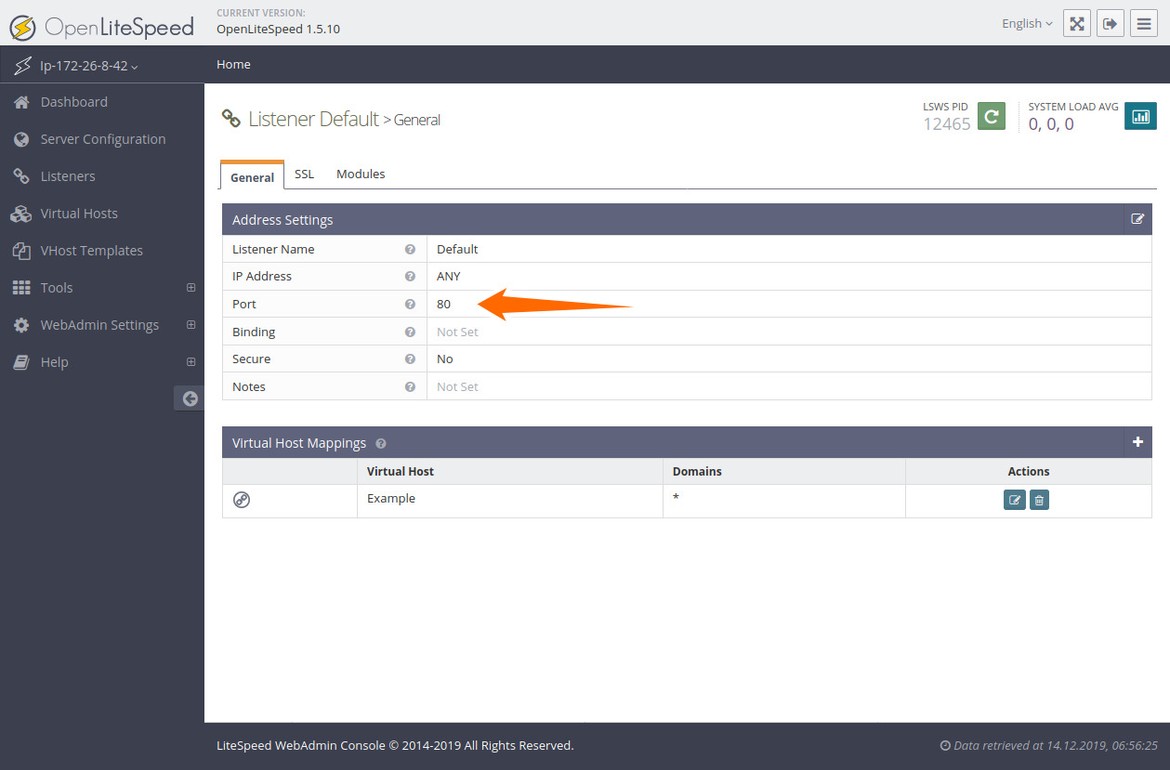Click the link icon in Example row

[241, 500]
